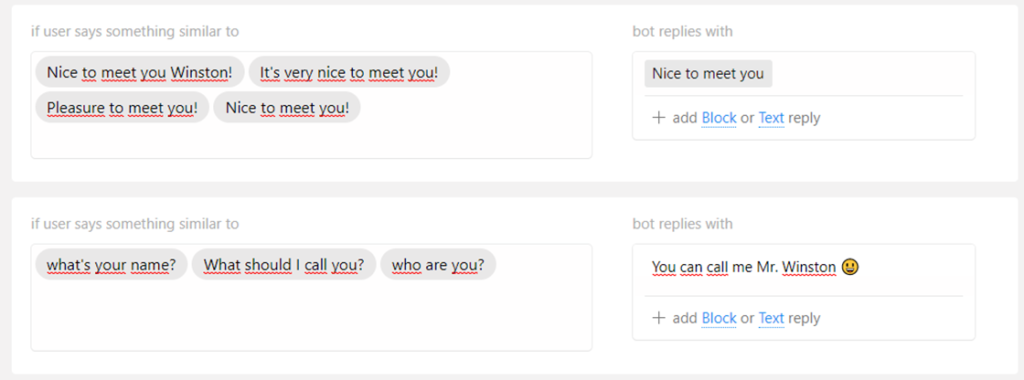This screenshot has width=1024, height=380.
Task: Add a Block reply in second rule
Action: [719, 318]
